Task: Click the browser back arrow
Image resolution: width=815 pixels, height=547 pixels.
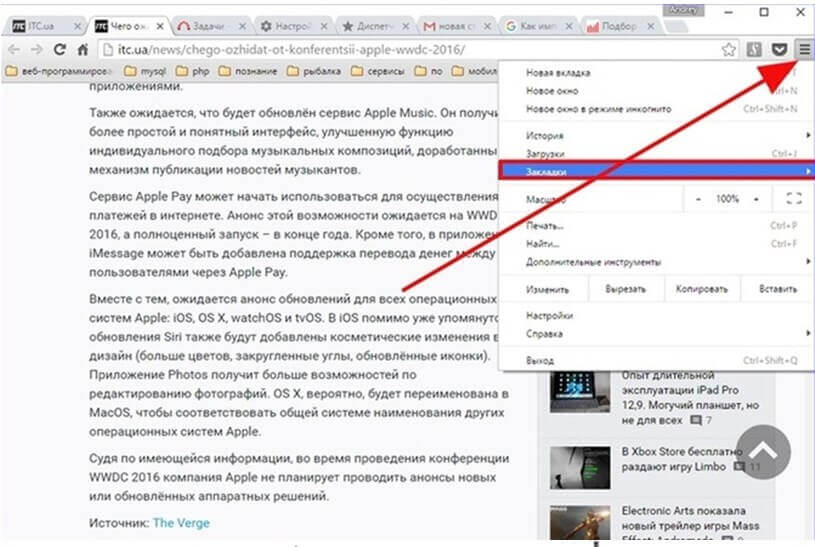Action: click(13, 48)
